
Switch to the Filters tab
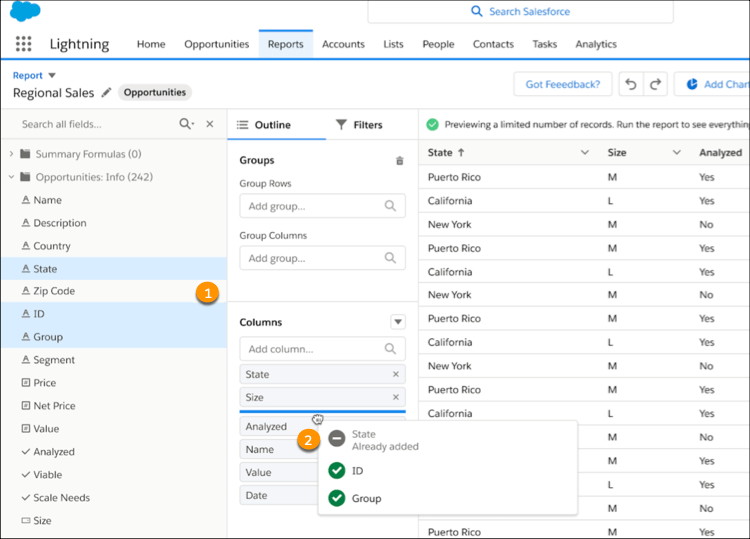pyautogui.click(x=358, y=125)
